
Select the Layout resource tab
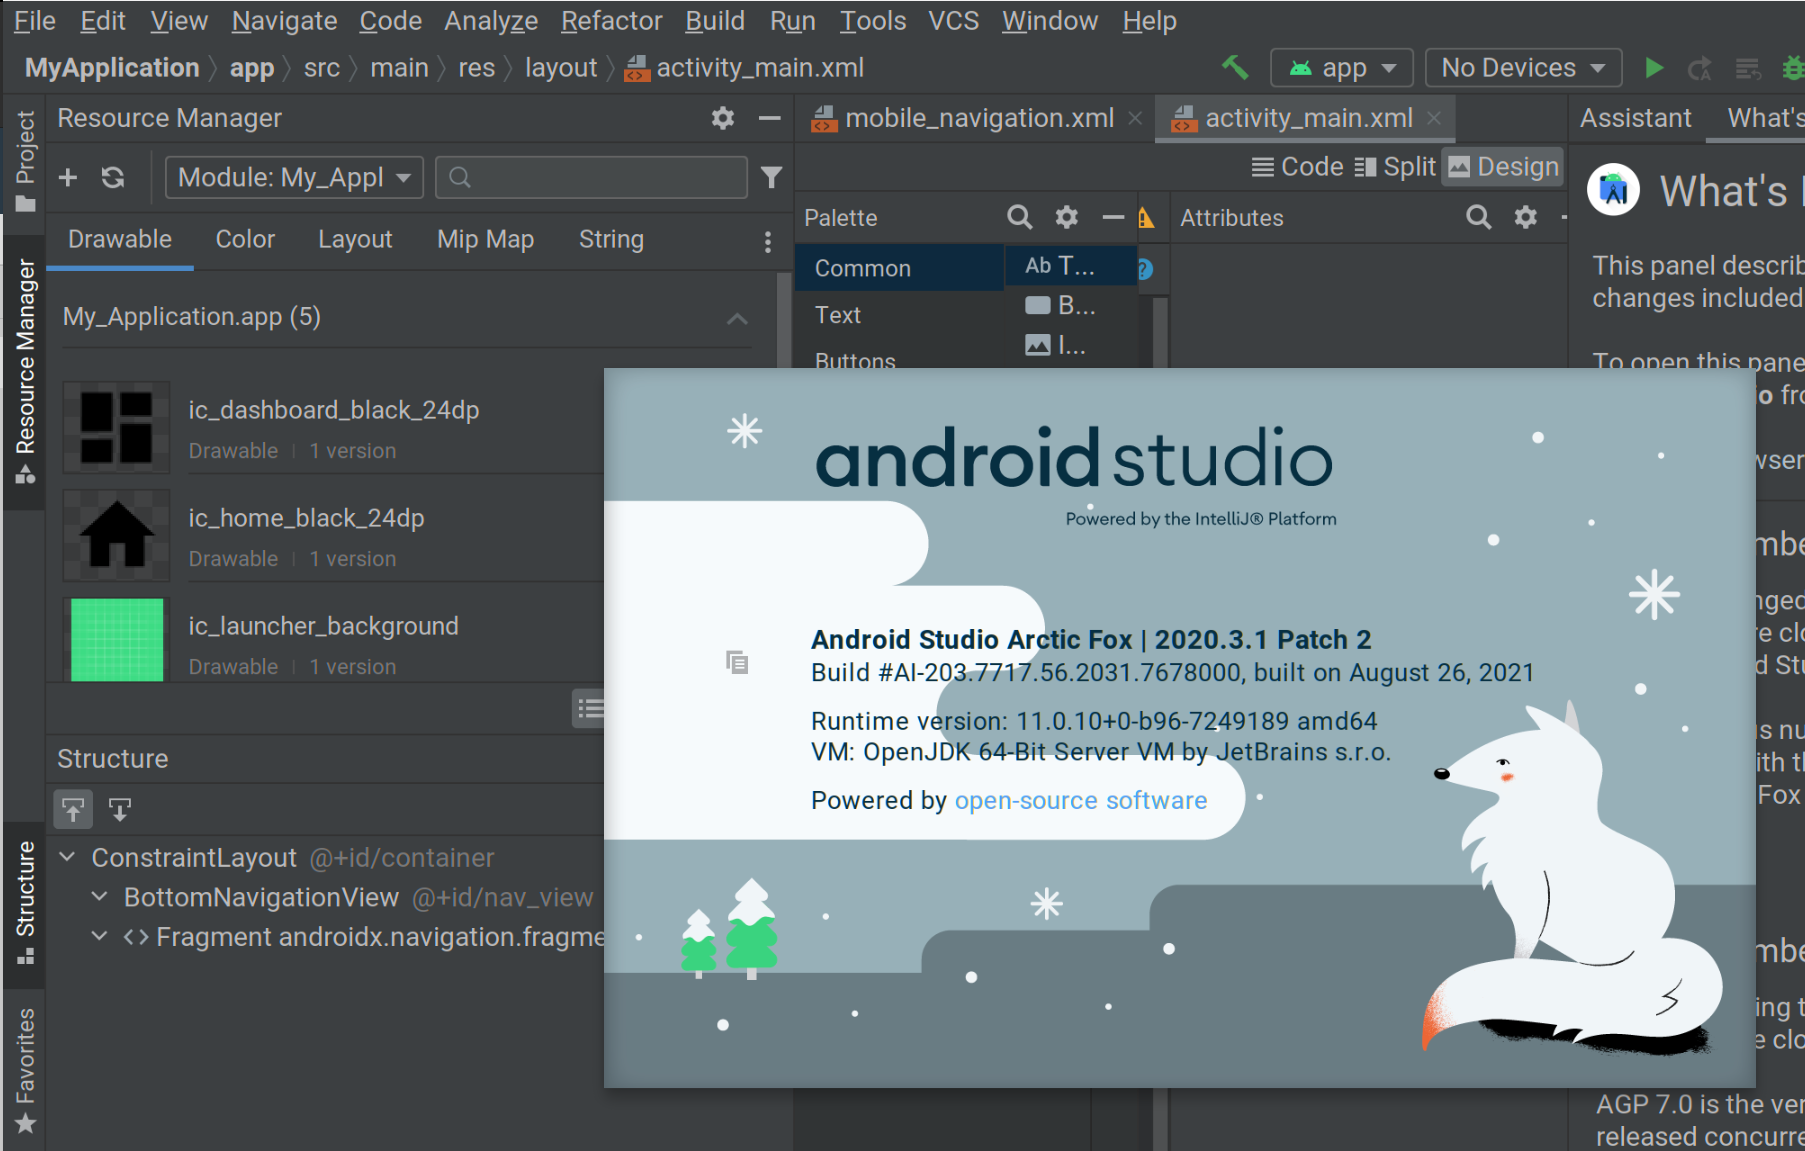pyautogui.click(x=355, y=240)
